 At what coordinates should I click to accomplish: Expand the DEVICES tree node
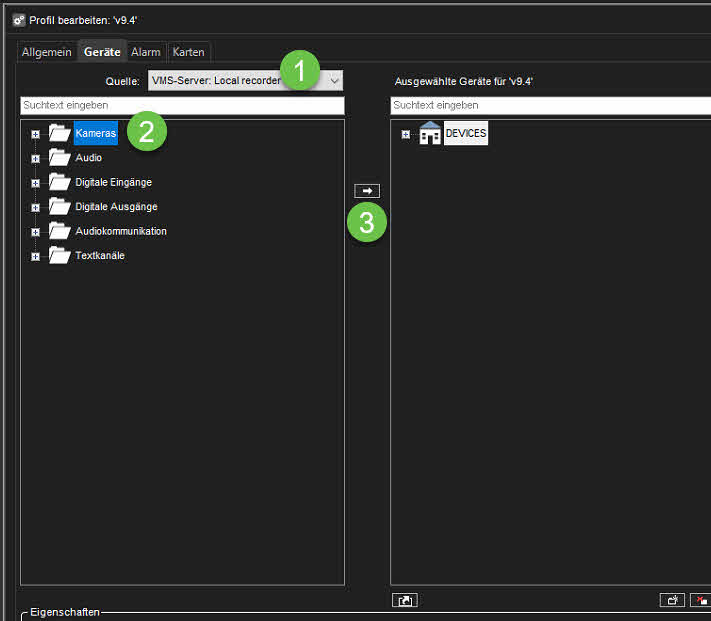pyautogui.click(x=406, y=134)
